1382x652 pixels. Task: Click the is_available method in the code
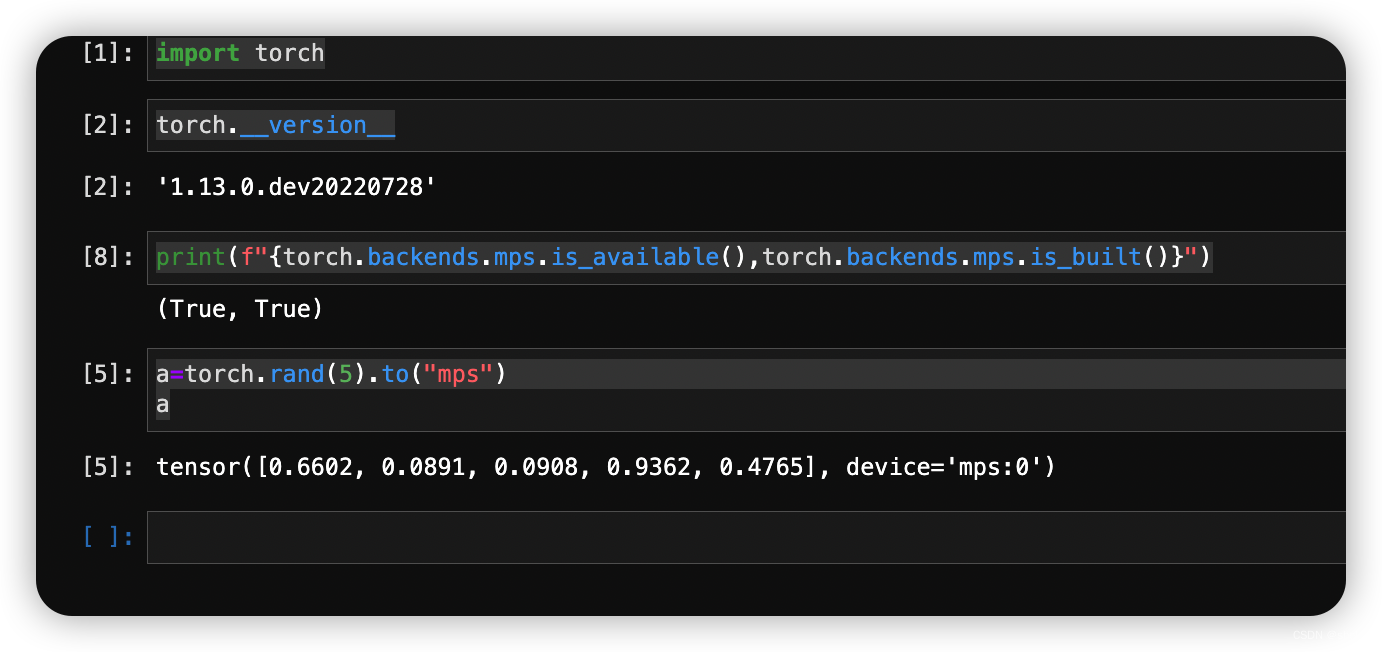point(635,257)
